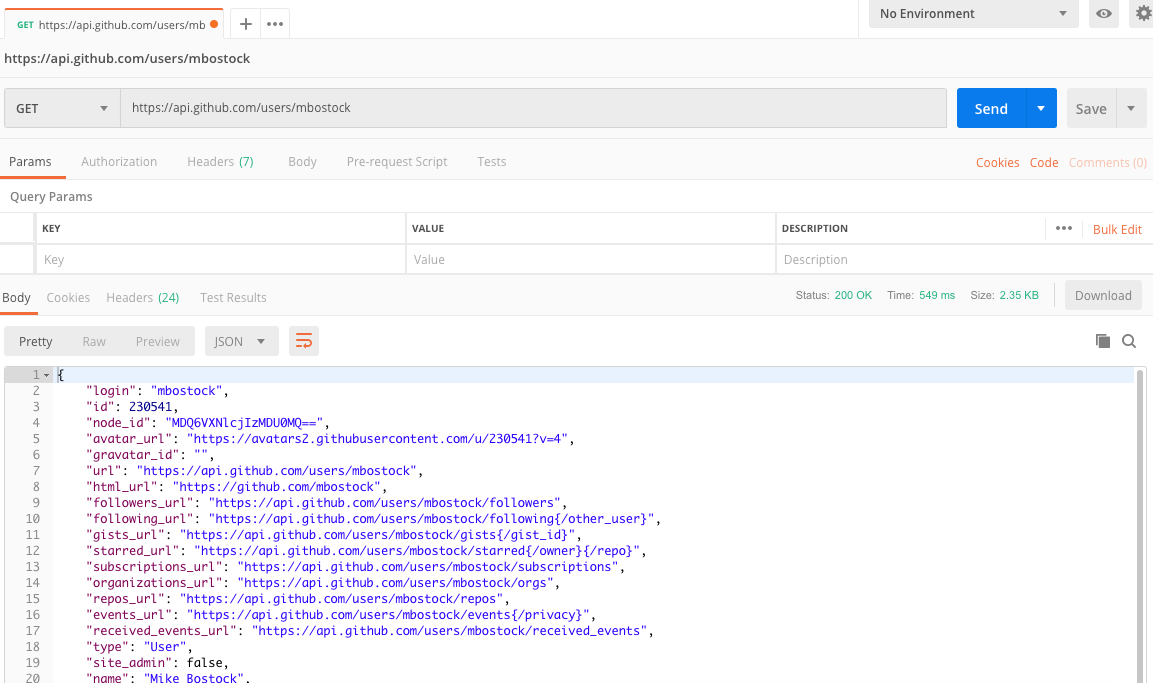Click the "site_admin": false line

click(157, 663)
